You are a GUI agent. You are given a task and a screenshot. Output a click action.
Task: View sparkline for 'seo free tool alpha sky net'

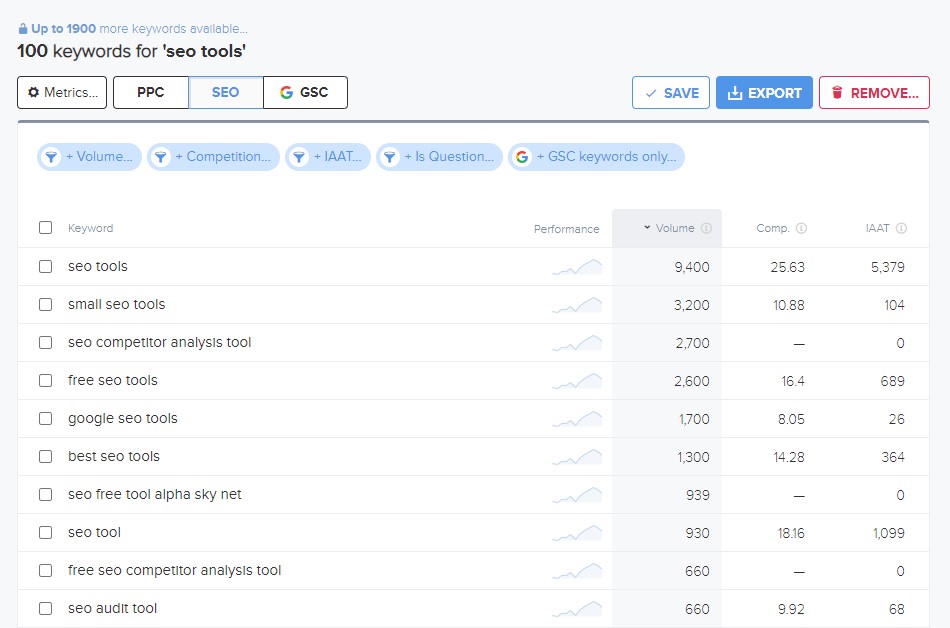coord(577,495)
